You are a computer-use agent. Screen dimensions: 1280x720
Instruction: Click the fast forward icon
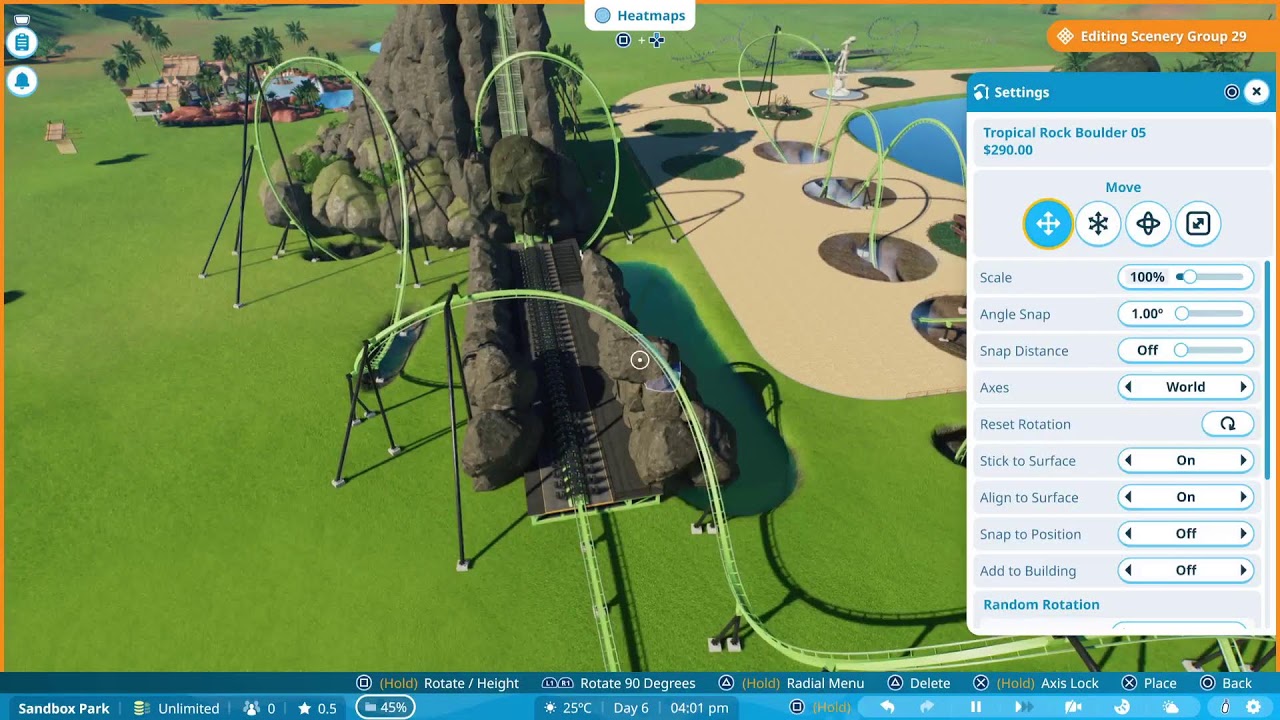1024,707
